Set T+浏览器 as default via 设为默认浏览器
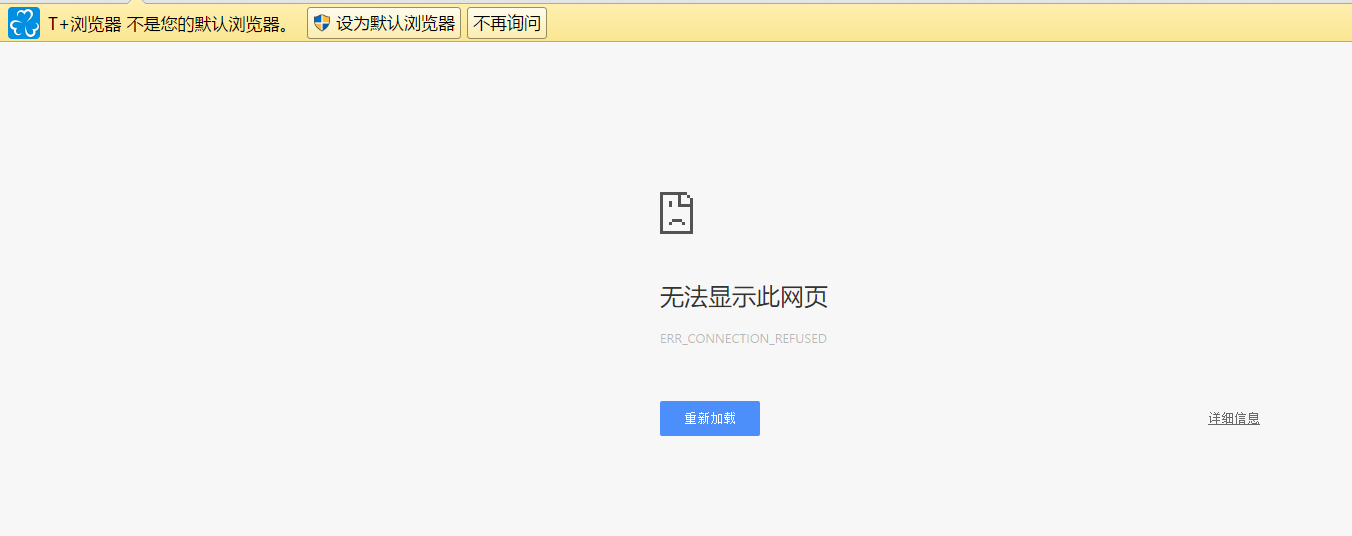 point(384,23)
